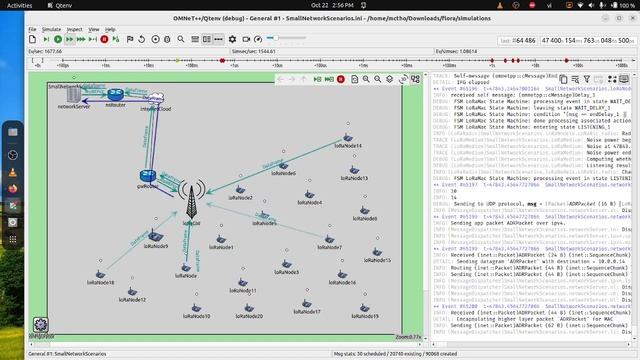Run until next event in module
The height and width of the screenshot is (360, 640).
93,39
